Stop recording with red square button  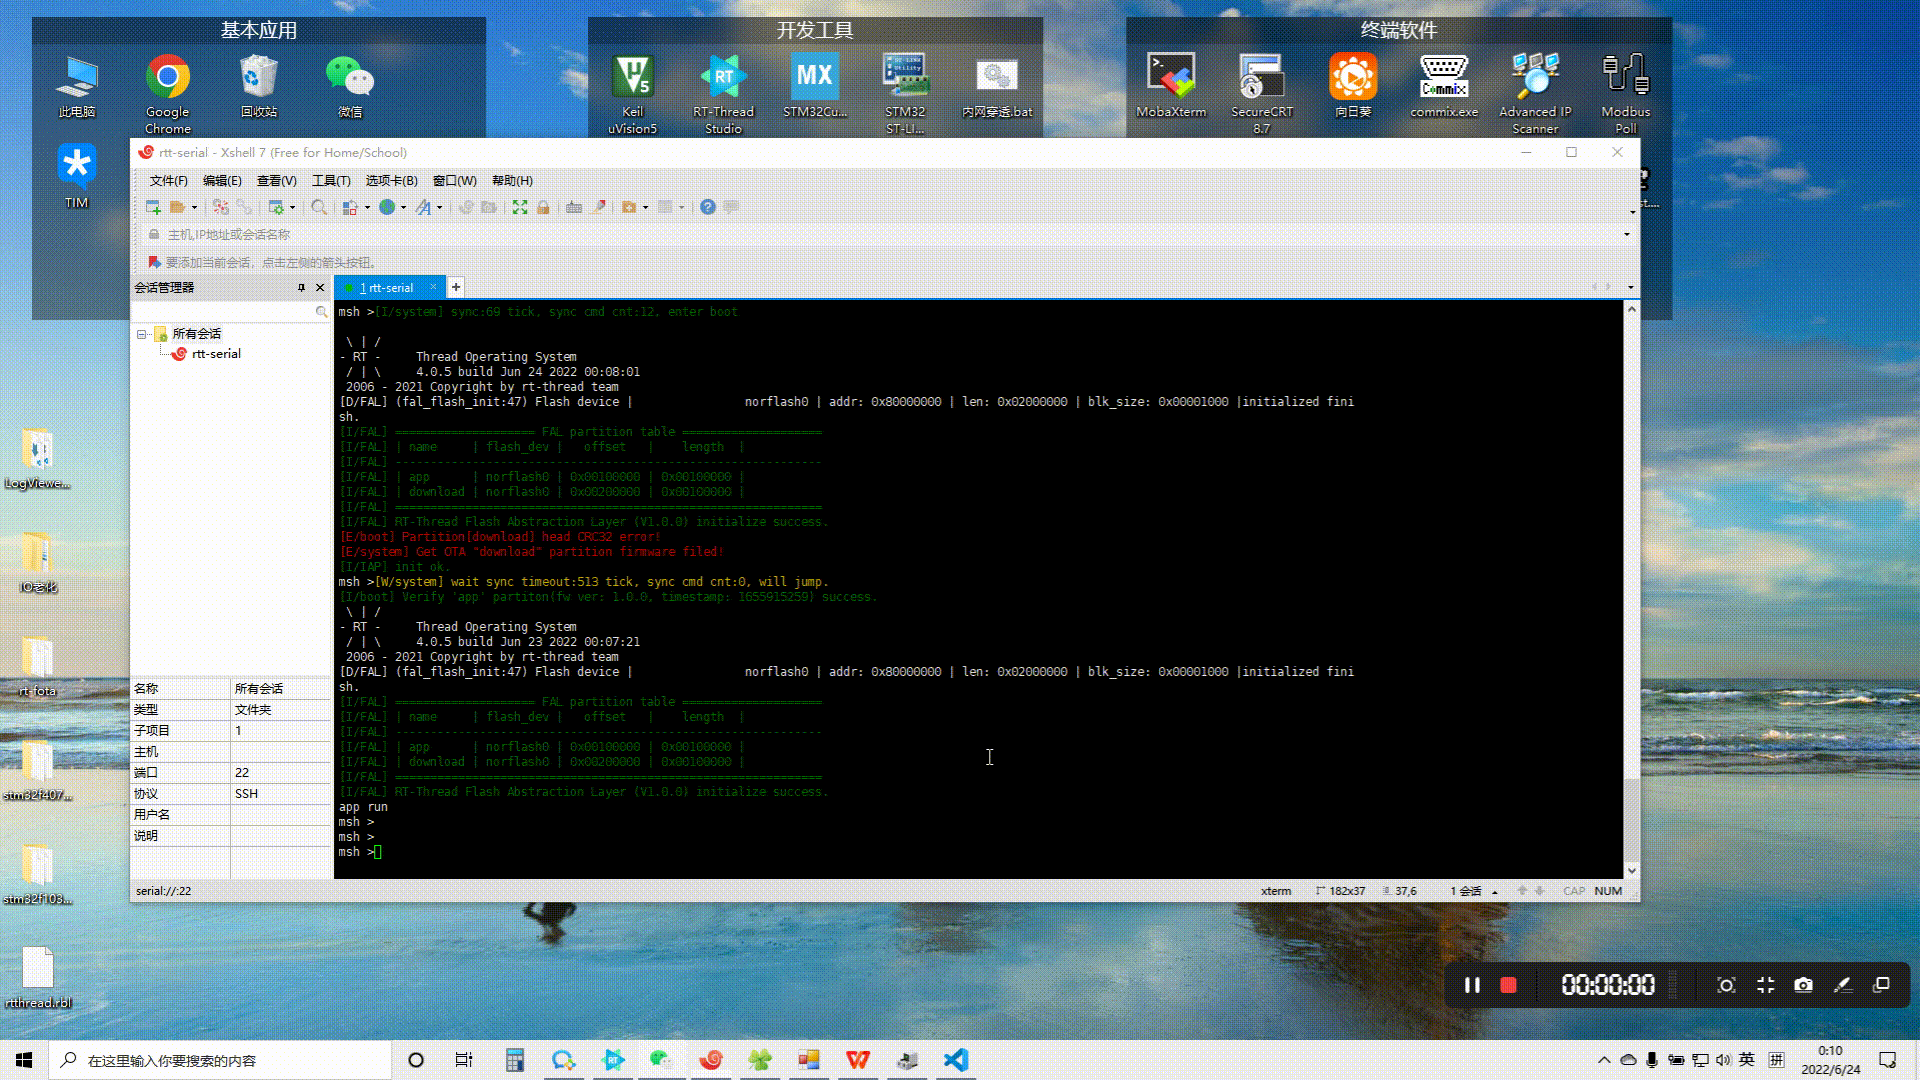click(x=1508, y=985)
